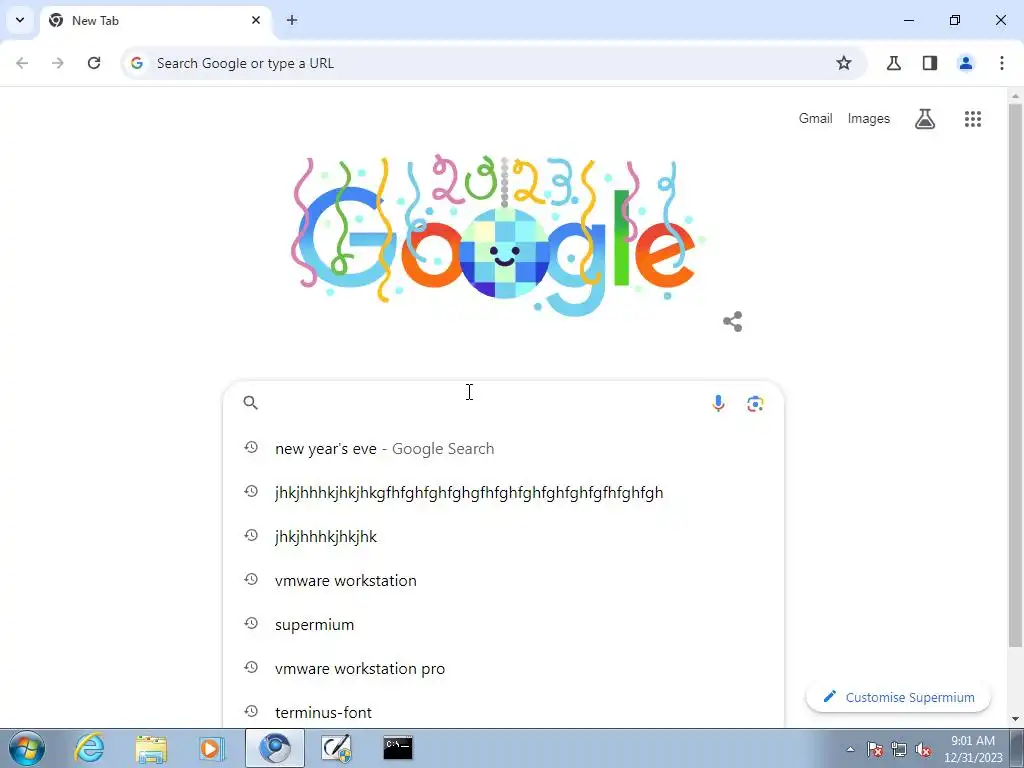Screen dimensions: 1024x768
Task: Open a new tab with plus button
Action: [x=292, y=20]
